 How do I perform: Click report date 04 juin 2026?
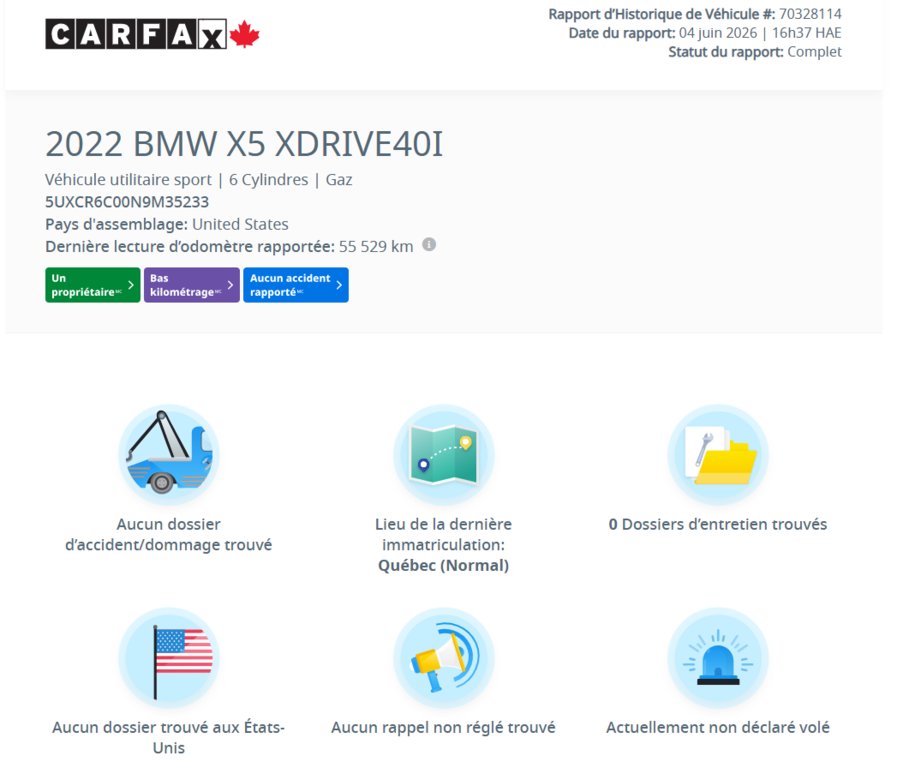pyautogui.click(x=718, y=33)
